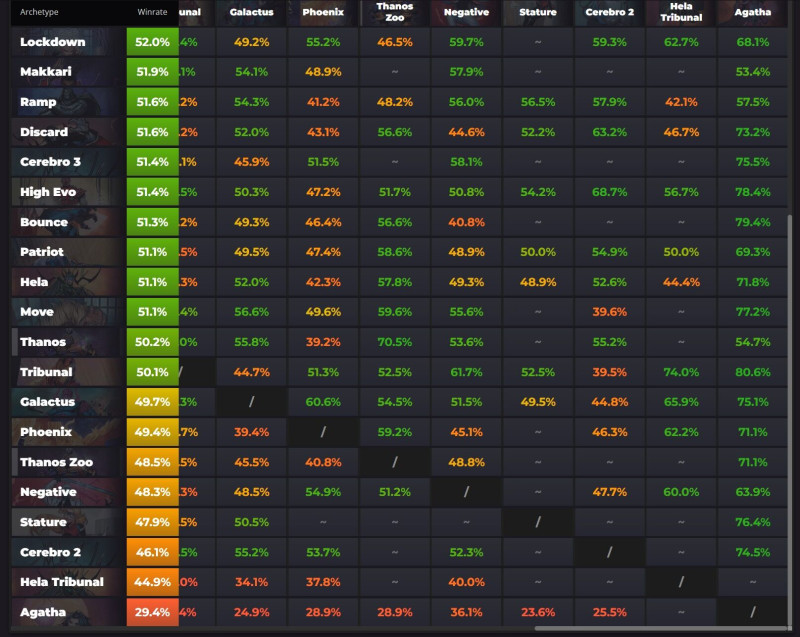This screenshot has width=800, height=637.
Task: Click the Thanos Zoo row label
Action: (x=56, y=462)
